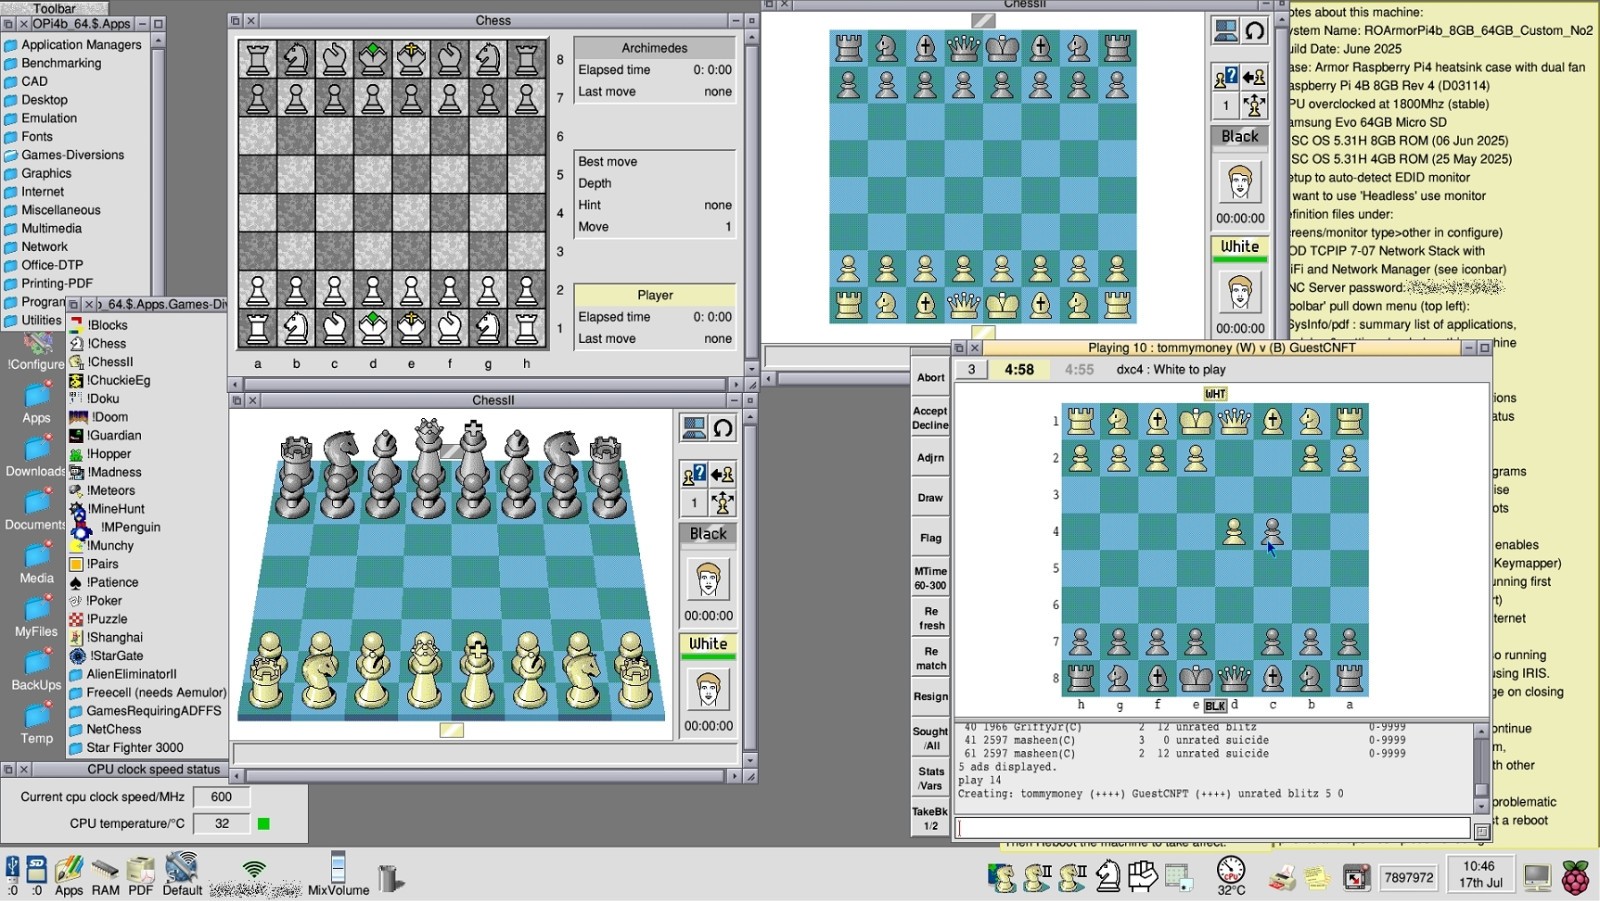Screen dimensions: 1600x901
Task: Click the Adjrn button in NetChess window
Action: tap(931, 457)
